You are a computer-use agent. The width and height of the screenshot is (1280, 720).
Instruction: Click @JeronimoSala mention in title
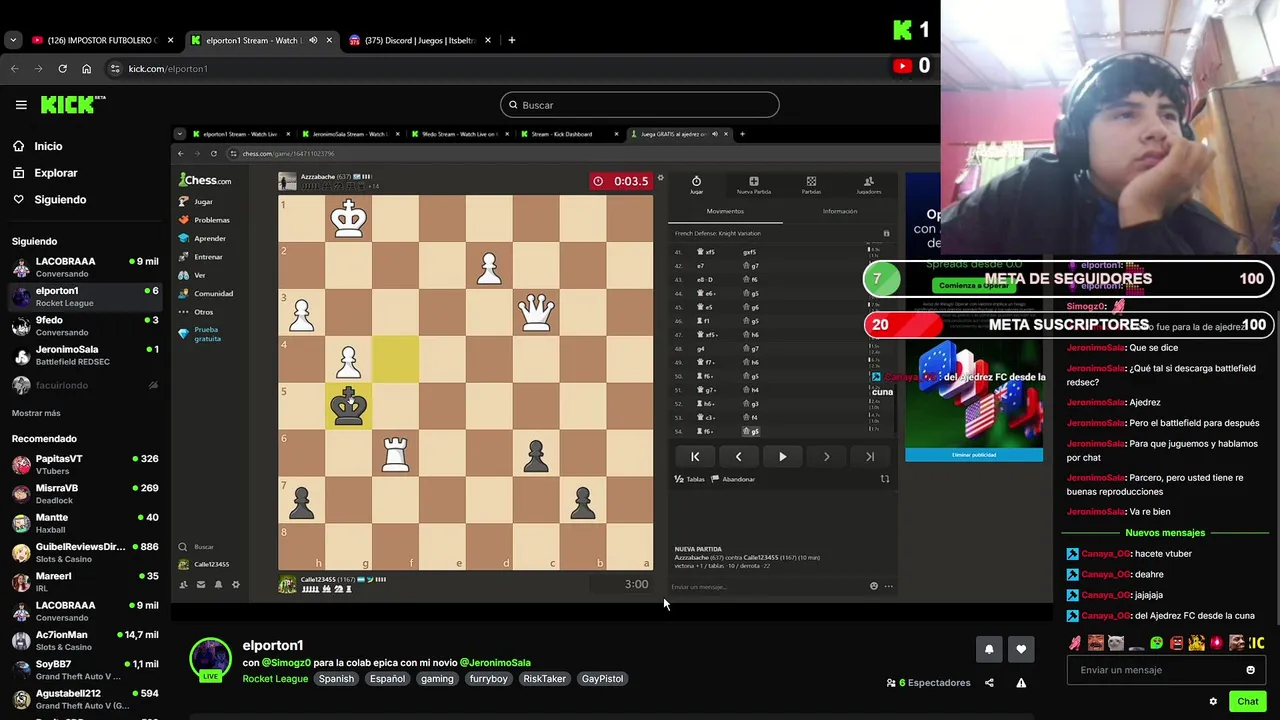[495, 663]
